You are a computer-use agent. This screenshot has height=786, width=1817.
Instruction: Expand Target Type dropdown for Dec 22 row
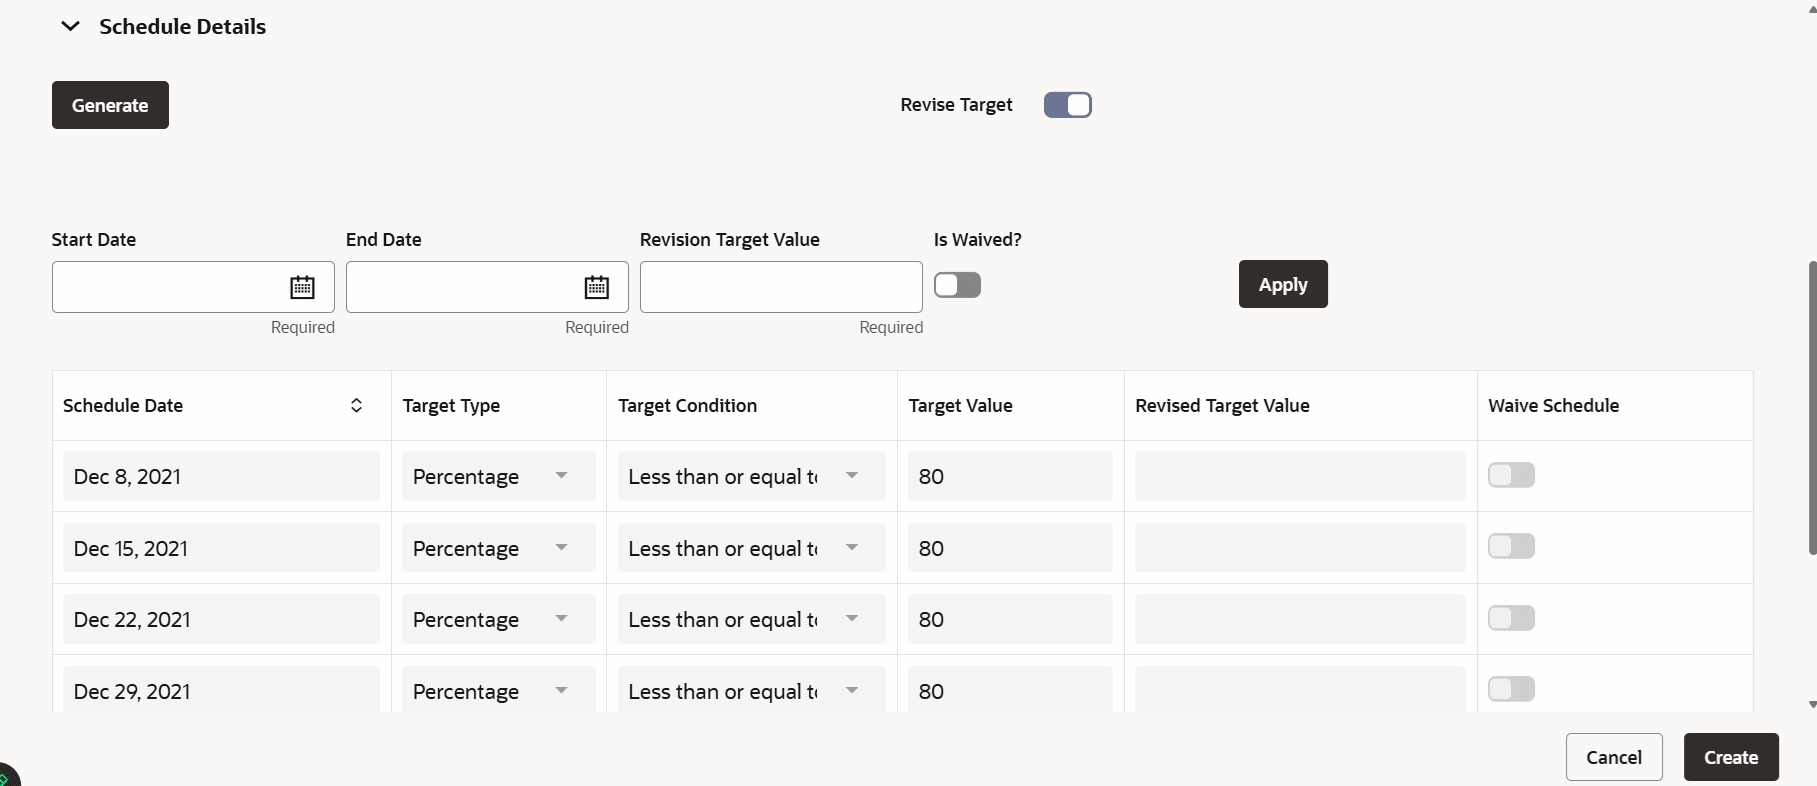(561, 619)
